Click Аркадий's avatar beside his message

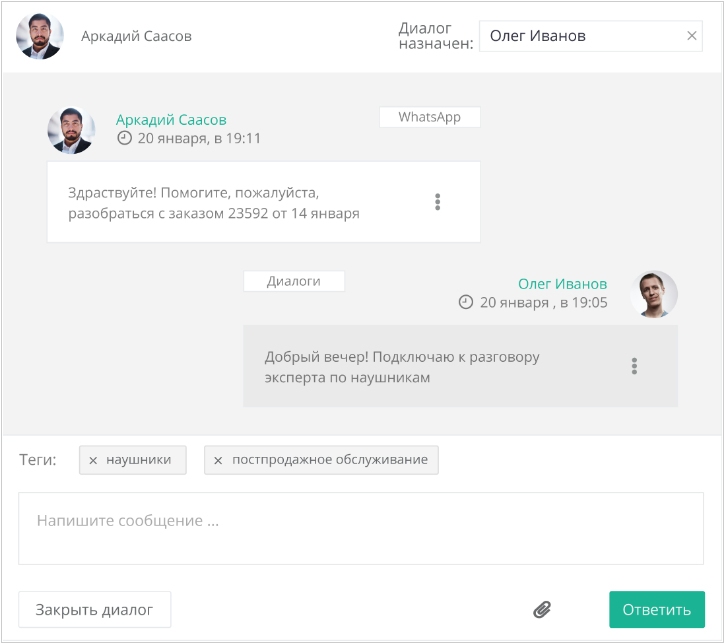[x=71, y=130]
